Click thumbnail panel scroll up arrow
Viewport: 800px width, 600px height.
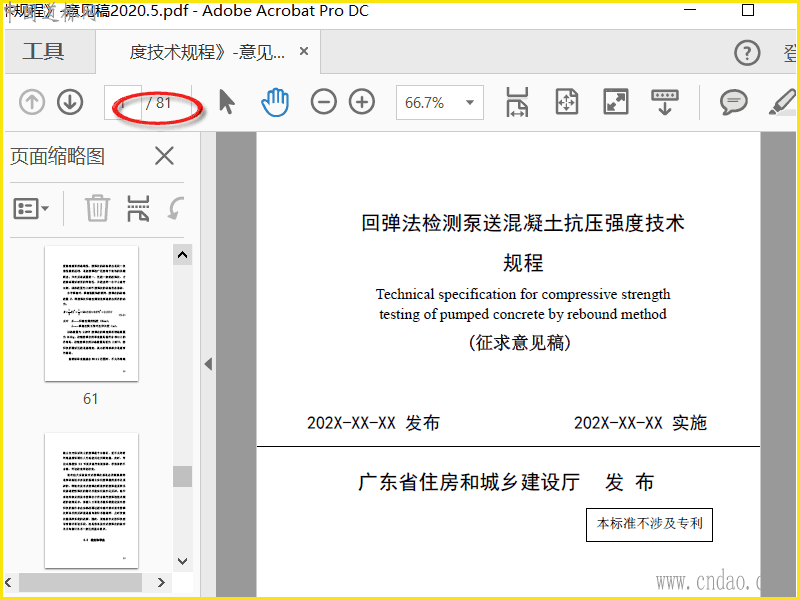tap(182, 255)
